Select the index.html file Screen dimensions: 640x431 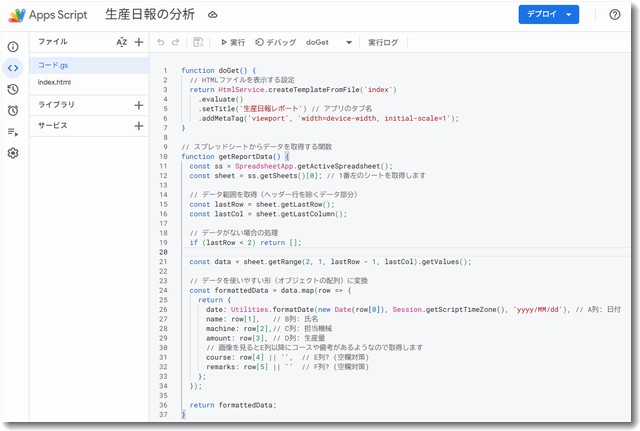click(x=55, y=82)
